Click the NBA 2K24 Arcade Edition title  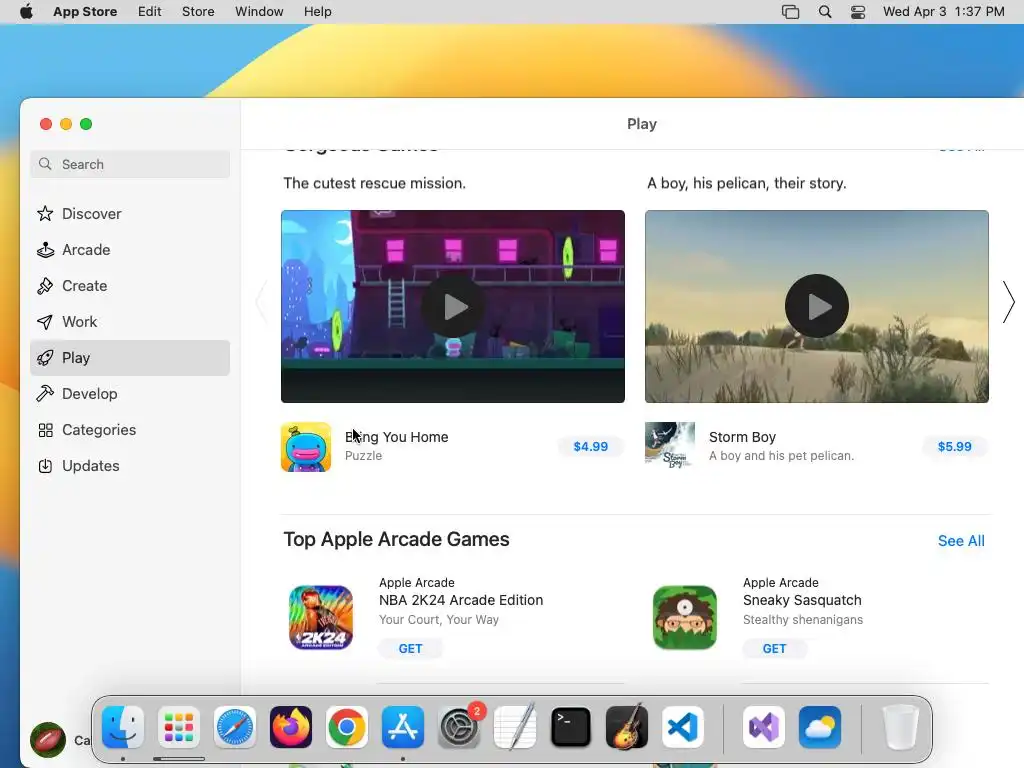461,600
